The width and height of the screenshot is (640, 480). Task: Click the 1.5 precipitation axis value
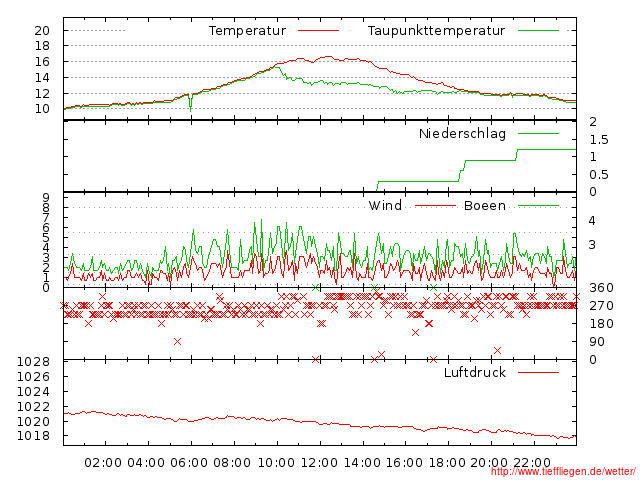click(x=599, y=140)
